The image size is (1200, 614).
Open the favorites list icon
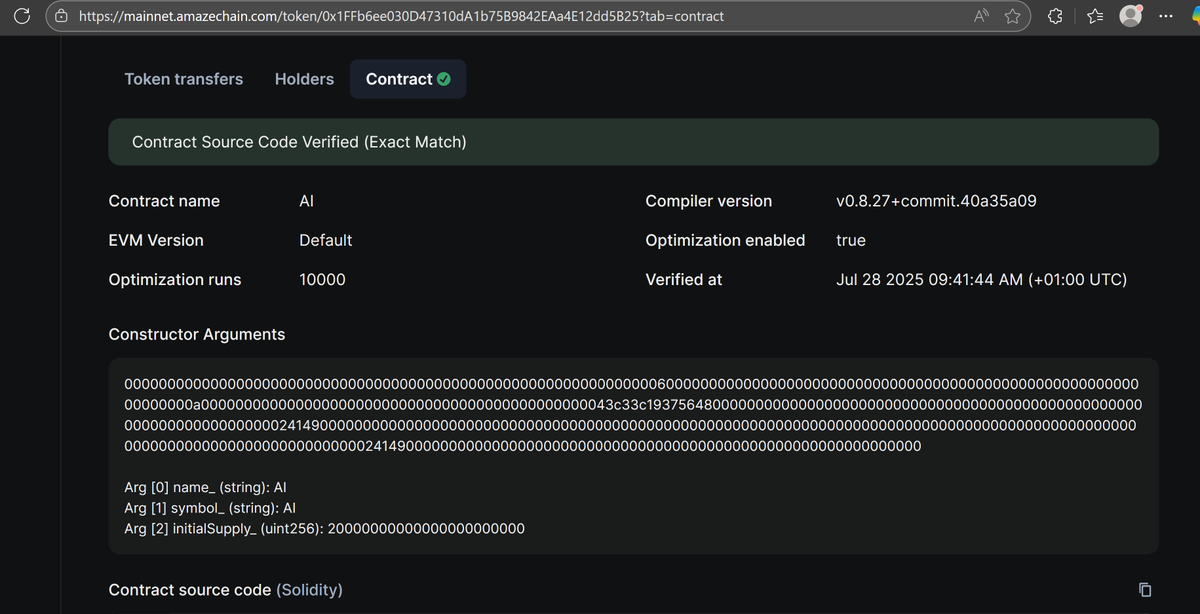click(1093, 16)
